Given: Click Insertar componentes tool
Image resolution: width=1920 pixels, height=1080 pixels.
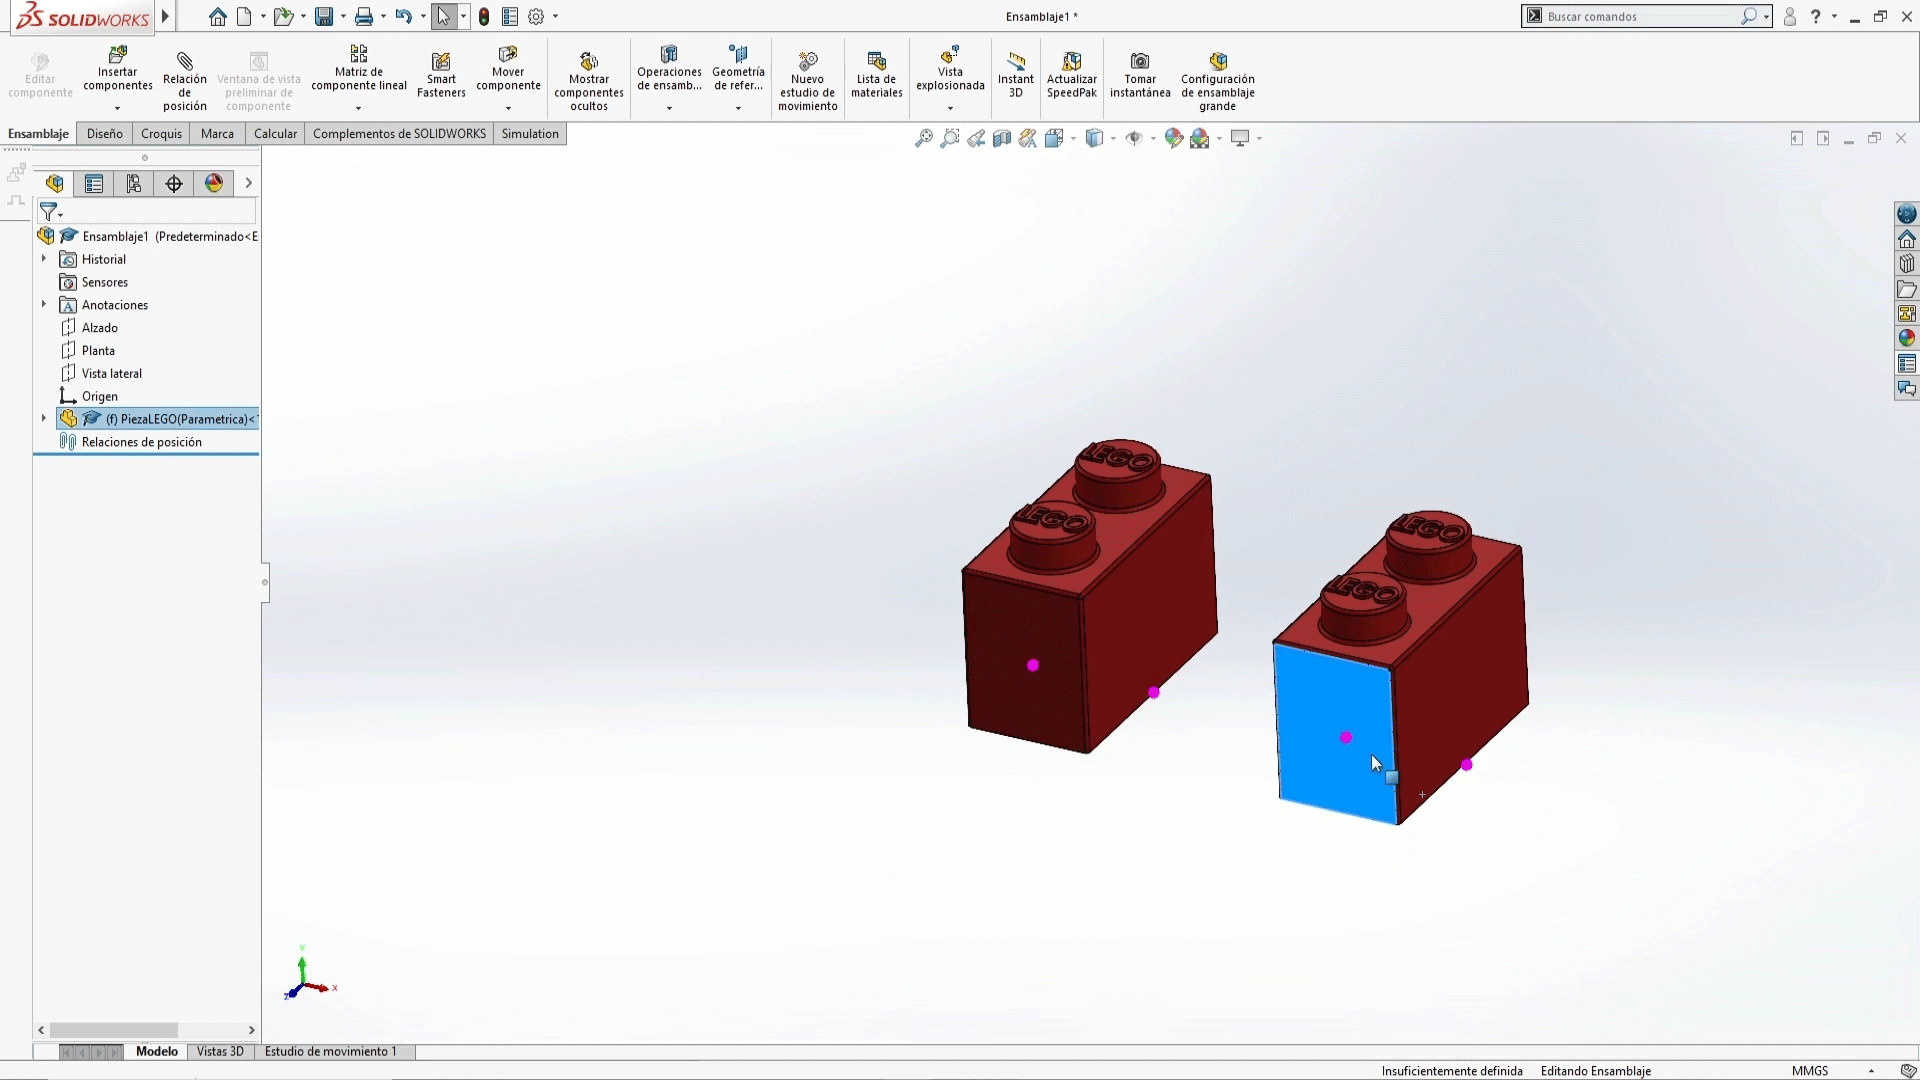Looking at the screenshot, I should click(118, 70).
